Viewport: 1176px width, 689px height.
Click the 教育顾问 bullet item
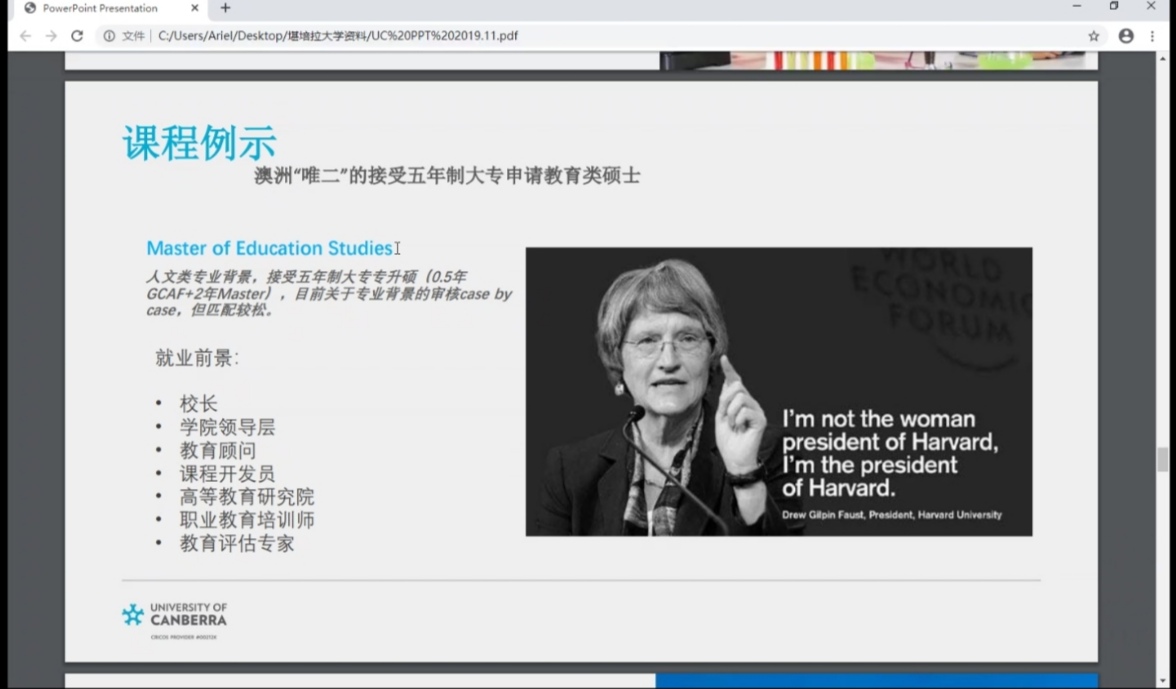218,451
